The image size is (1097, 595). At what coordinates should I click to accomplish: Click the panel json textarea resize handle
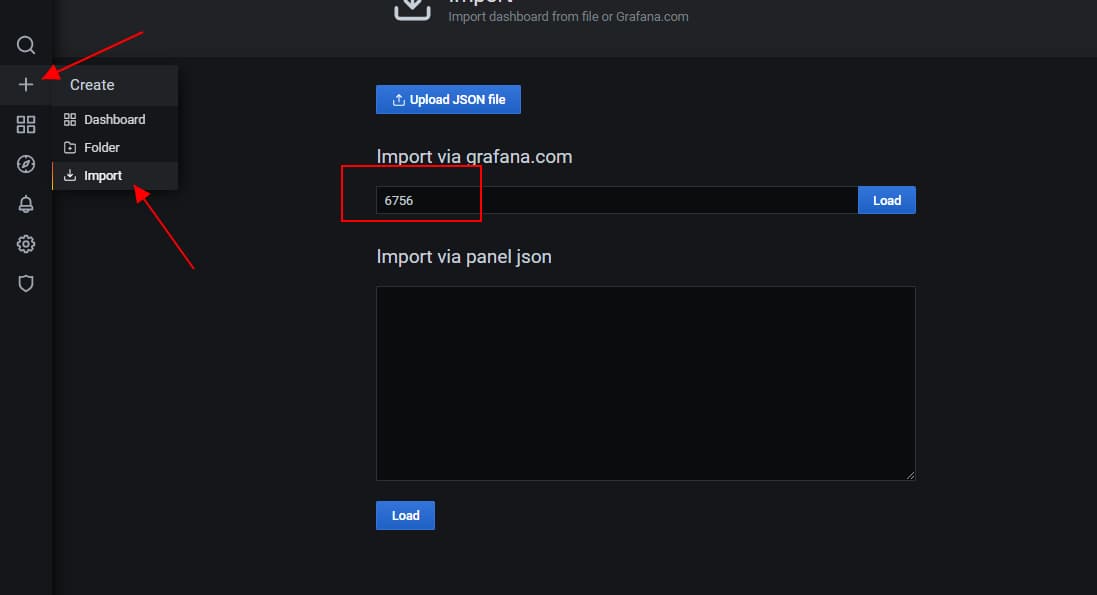coord(910,475)
